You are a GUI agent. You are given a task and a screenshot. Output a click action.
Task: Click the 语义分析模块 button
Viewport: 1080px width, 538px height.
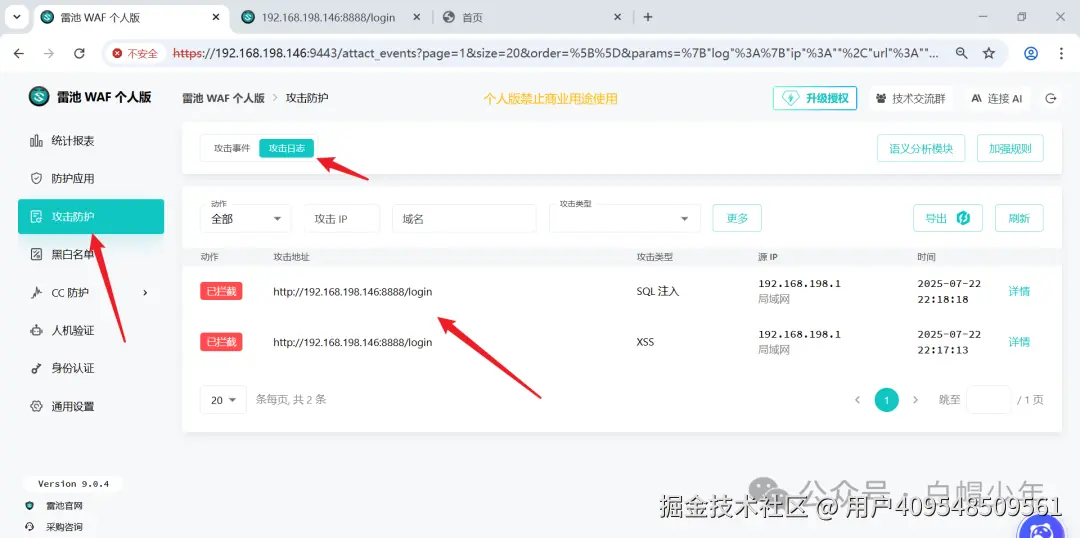tap(921, 148)
